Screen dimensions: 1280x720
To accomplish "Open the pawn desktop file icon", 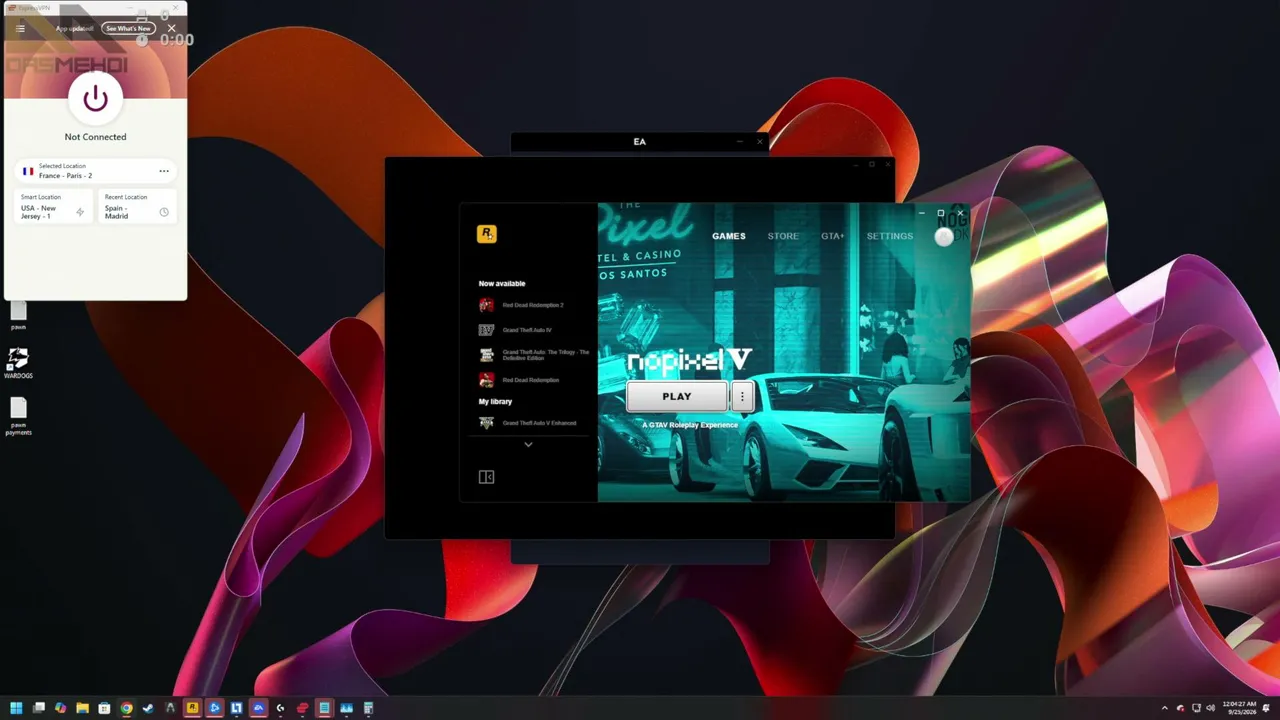I will tap(18, 316).
